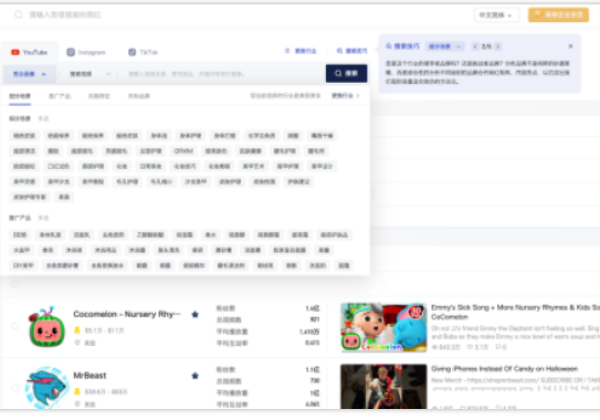Image resolution: width=600 pixels, height=420 pixels.
Task: Collapse the blue 受众画像 filter dropdown
Action: (29, 74)
